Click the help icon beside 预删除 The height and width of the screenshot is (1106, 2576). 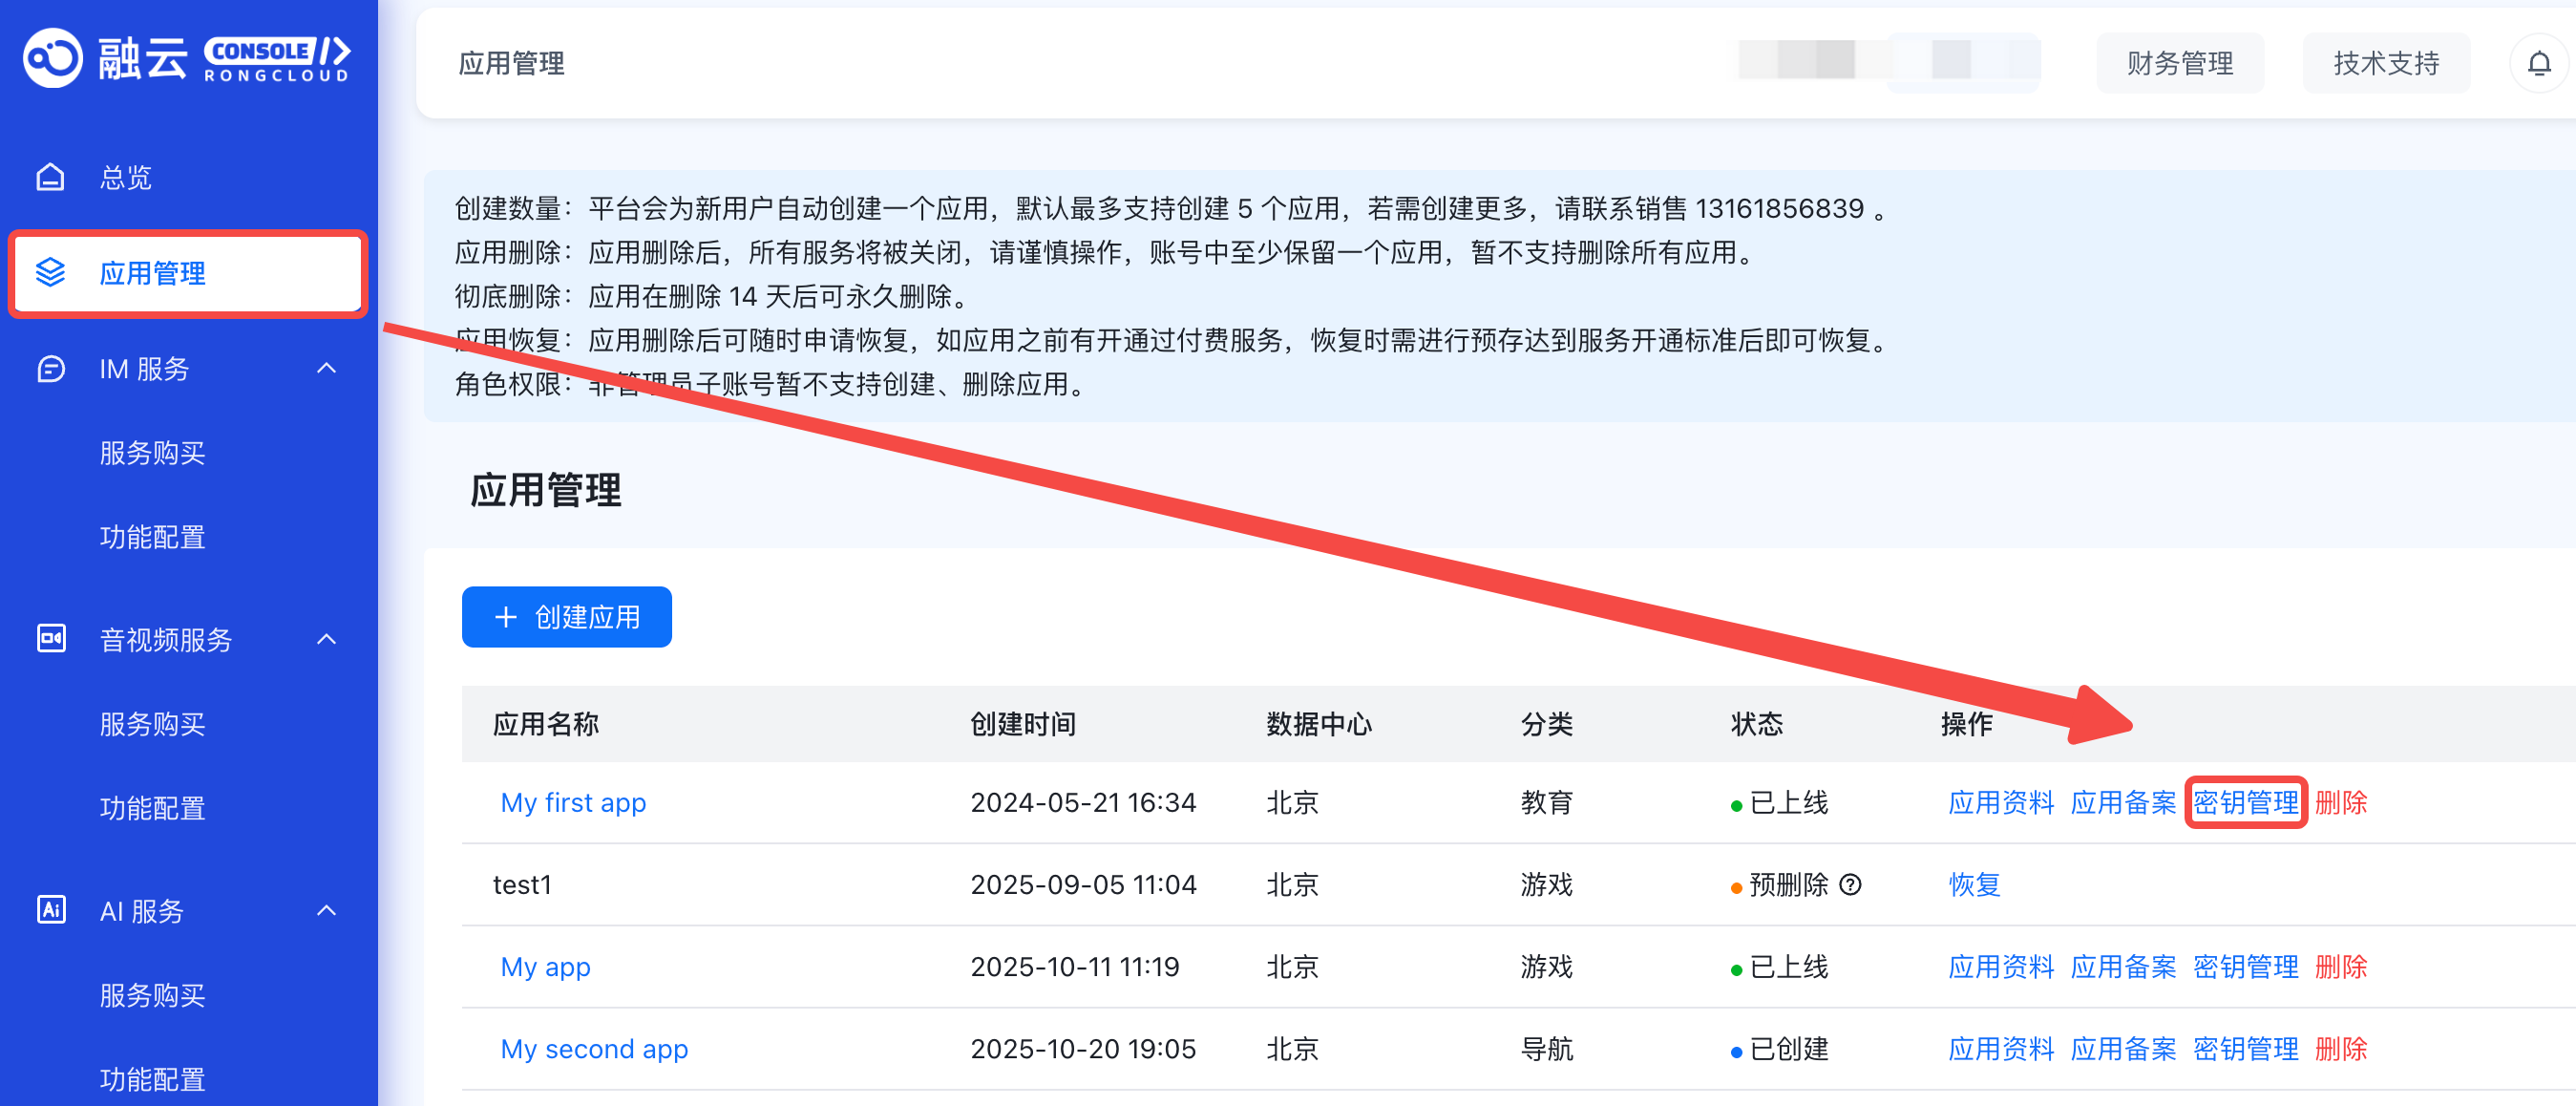(1850, 884)
